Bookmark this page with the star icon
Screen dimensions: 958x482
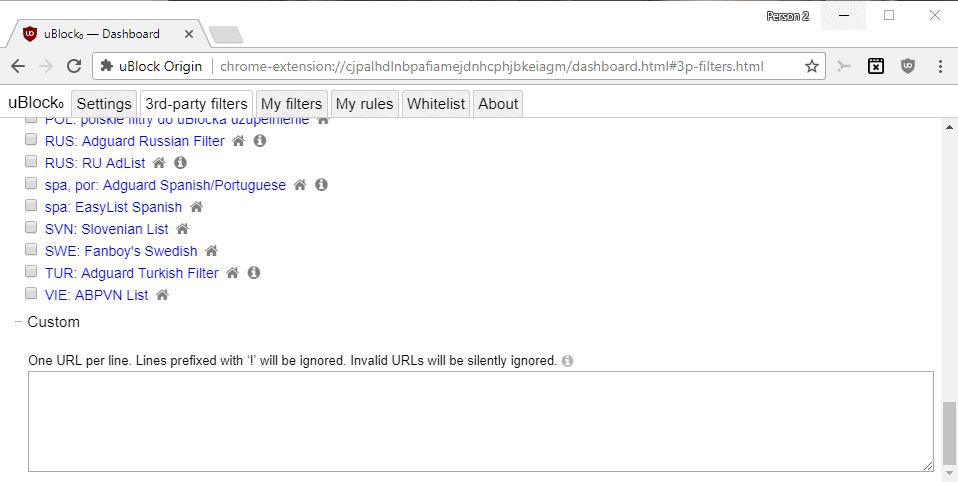click(x=811, y=67)
